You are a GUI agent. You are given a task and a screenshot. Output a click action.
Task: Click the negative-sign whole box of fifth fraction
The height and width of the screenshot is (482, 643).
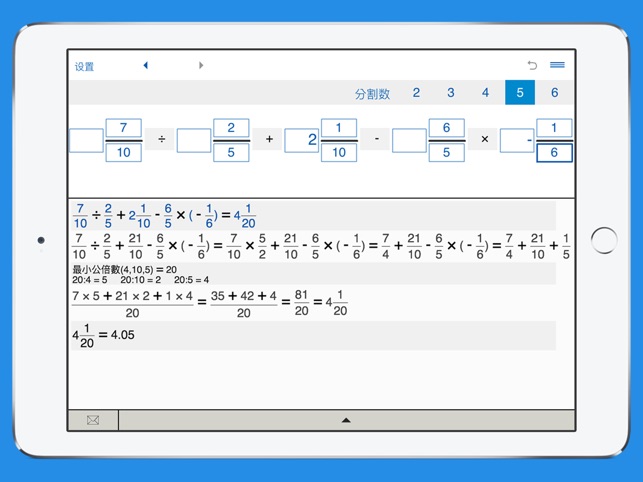(517, 140)
